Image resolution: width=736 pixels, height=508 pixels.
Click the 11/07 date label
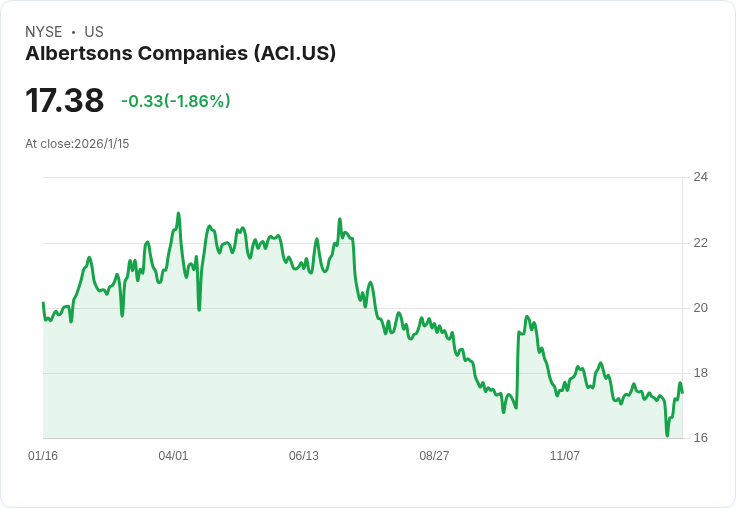click(565, 455)
